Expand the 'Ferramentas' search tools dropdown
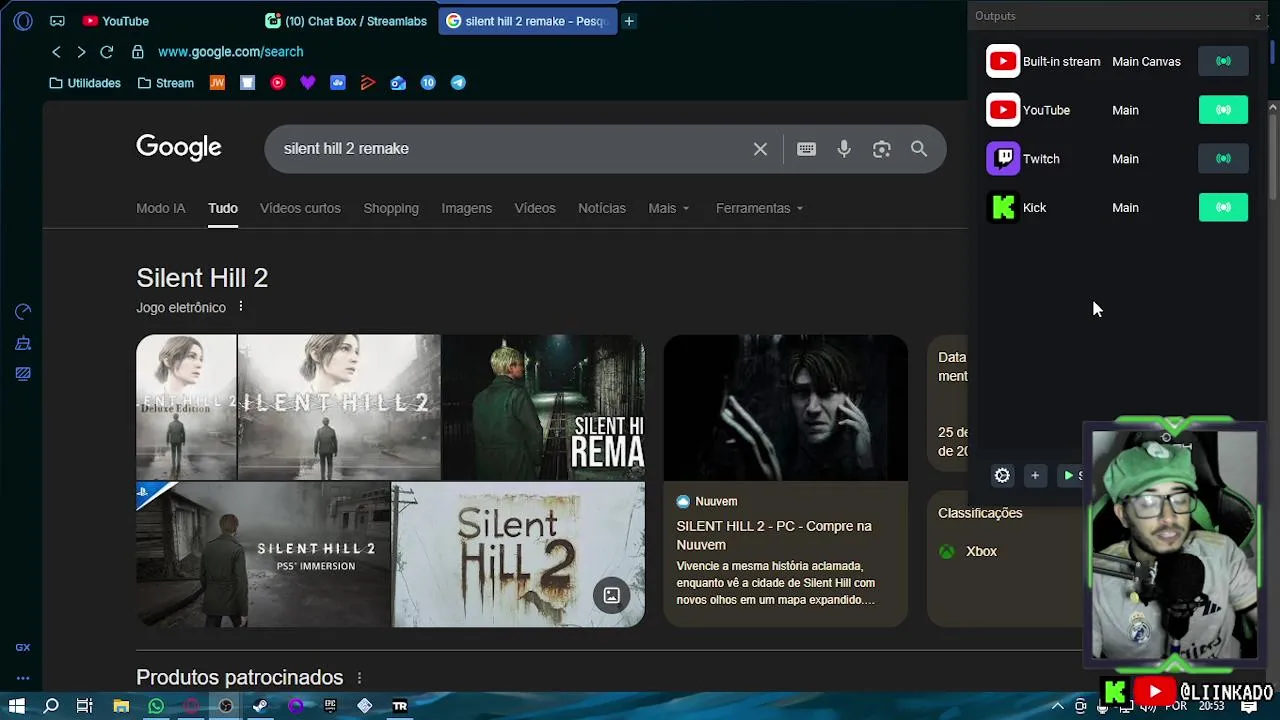 click(760, 208)
